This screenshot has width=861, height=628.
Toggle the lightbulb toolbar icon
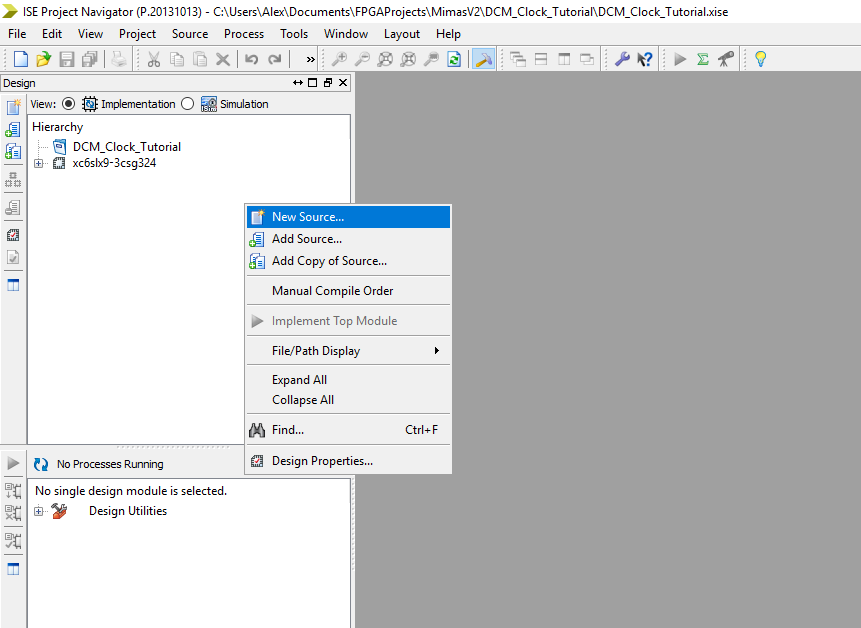(x=760, y=59)
